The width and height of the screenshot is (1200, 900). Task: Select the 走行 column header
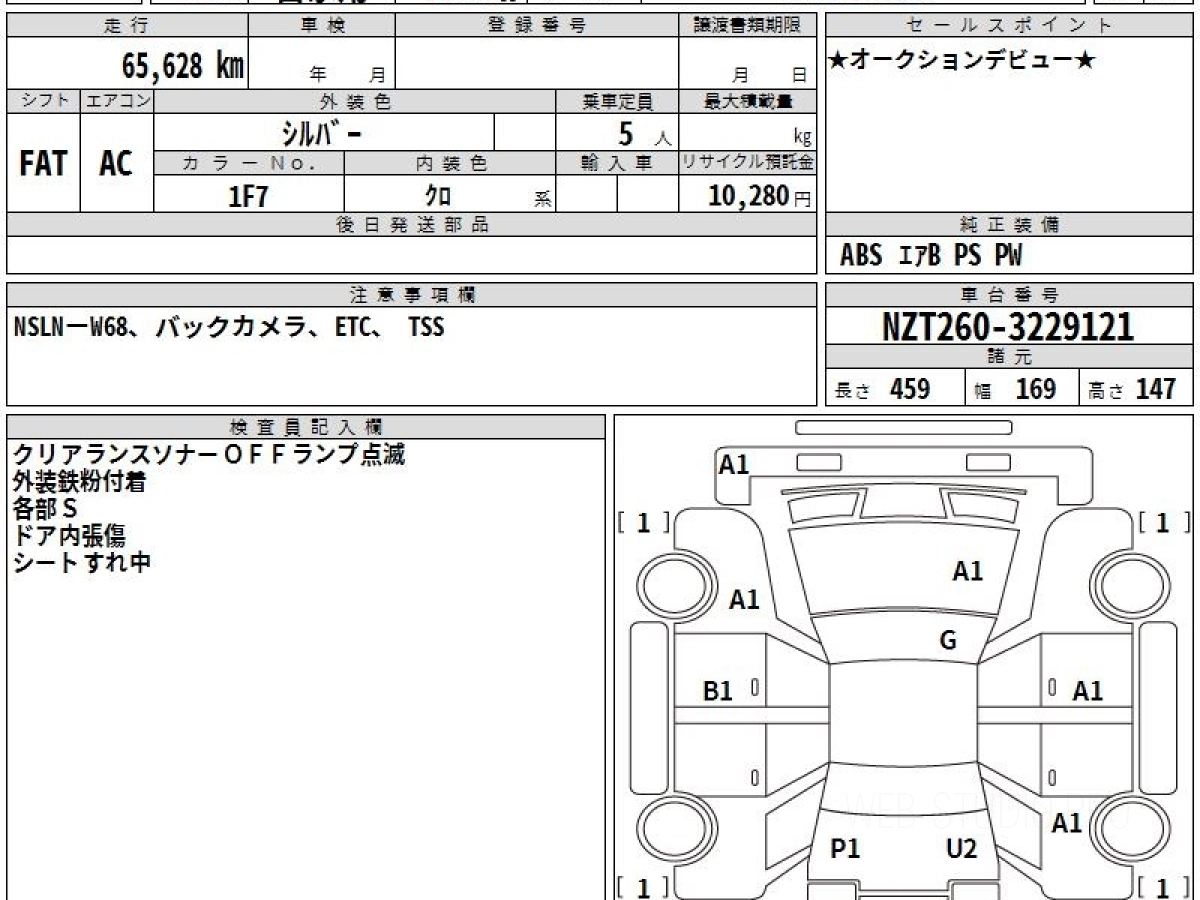click(127, 26)
